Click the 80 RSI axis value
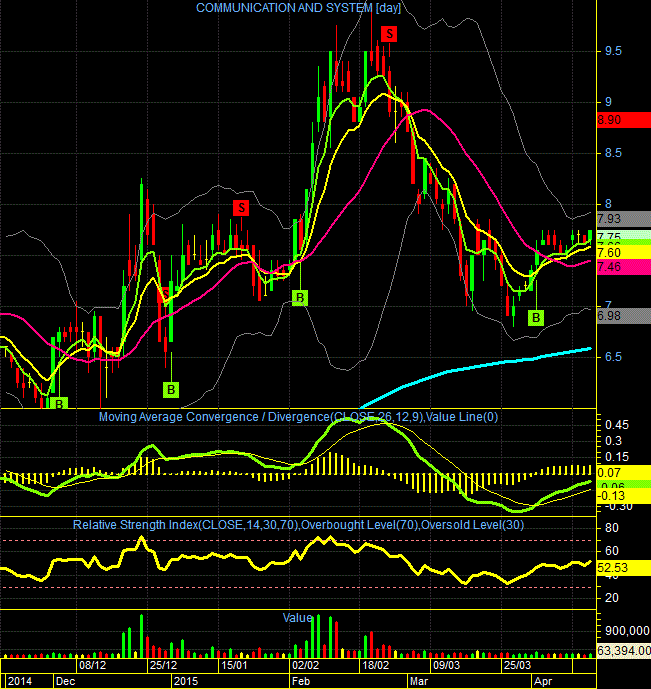 pyautogui.click(x=612, y=528)
